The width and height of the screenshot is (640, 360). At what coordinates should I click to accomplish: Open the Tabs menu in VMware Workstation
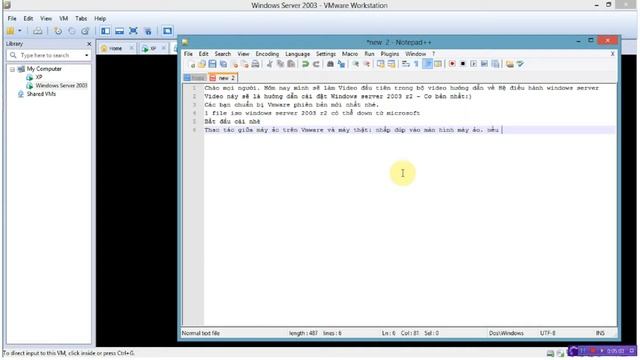click(81, 18)
